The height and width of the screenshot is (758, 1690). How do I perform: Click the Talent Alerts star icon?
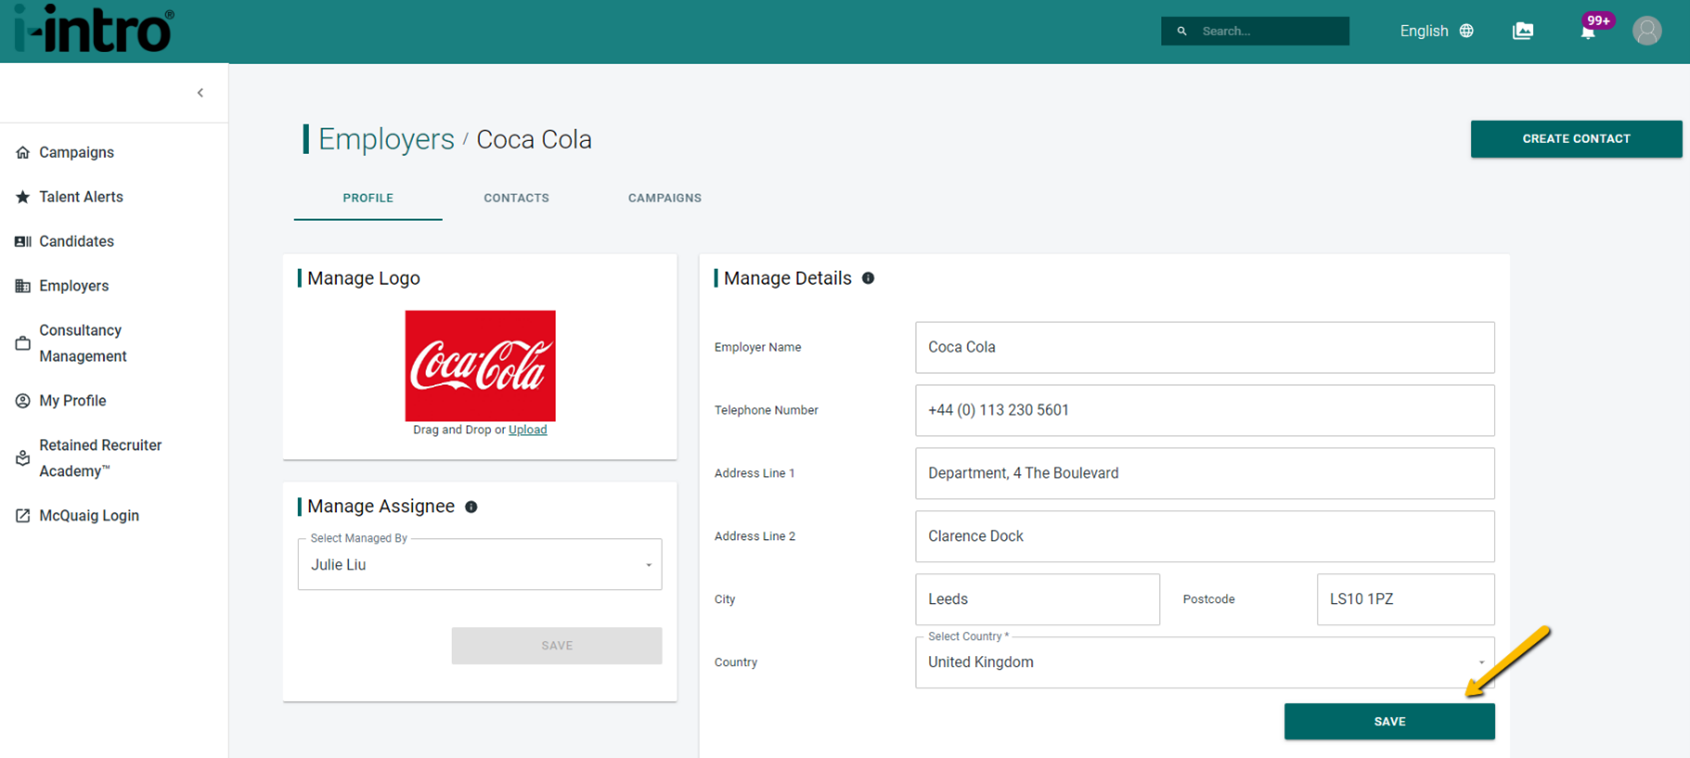[x=23, y=197]
